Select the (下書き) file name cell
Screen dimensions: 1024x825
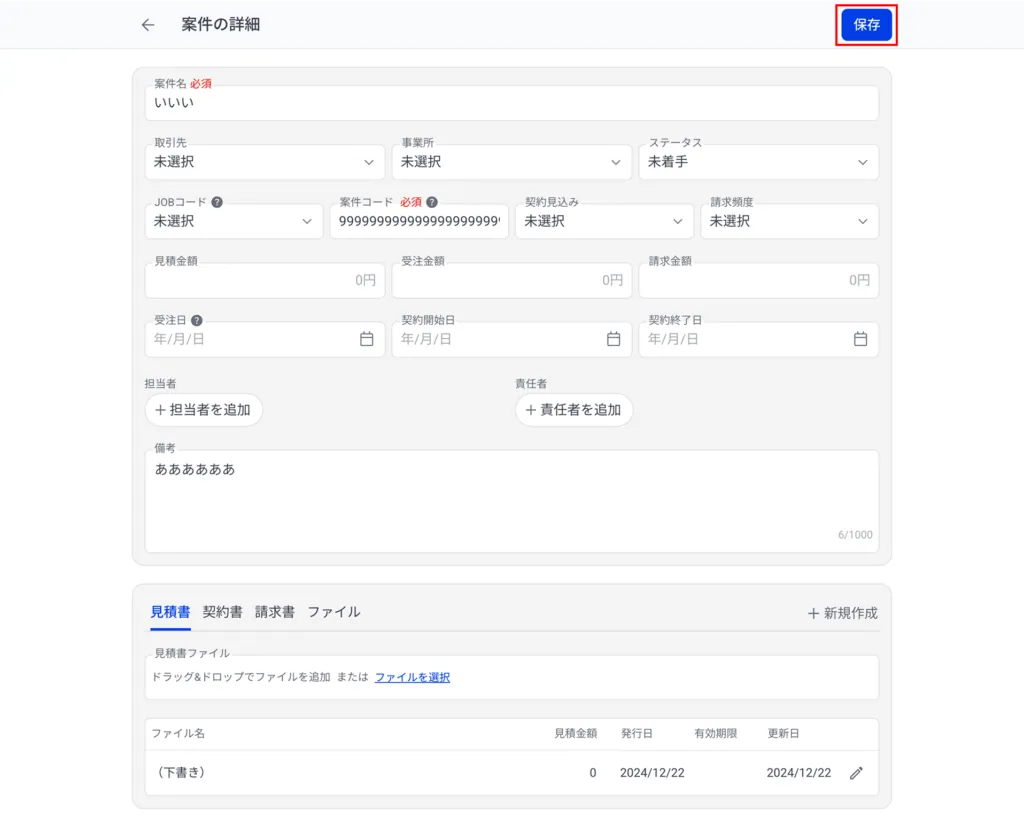pos(181,773)
